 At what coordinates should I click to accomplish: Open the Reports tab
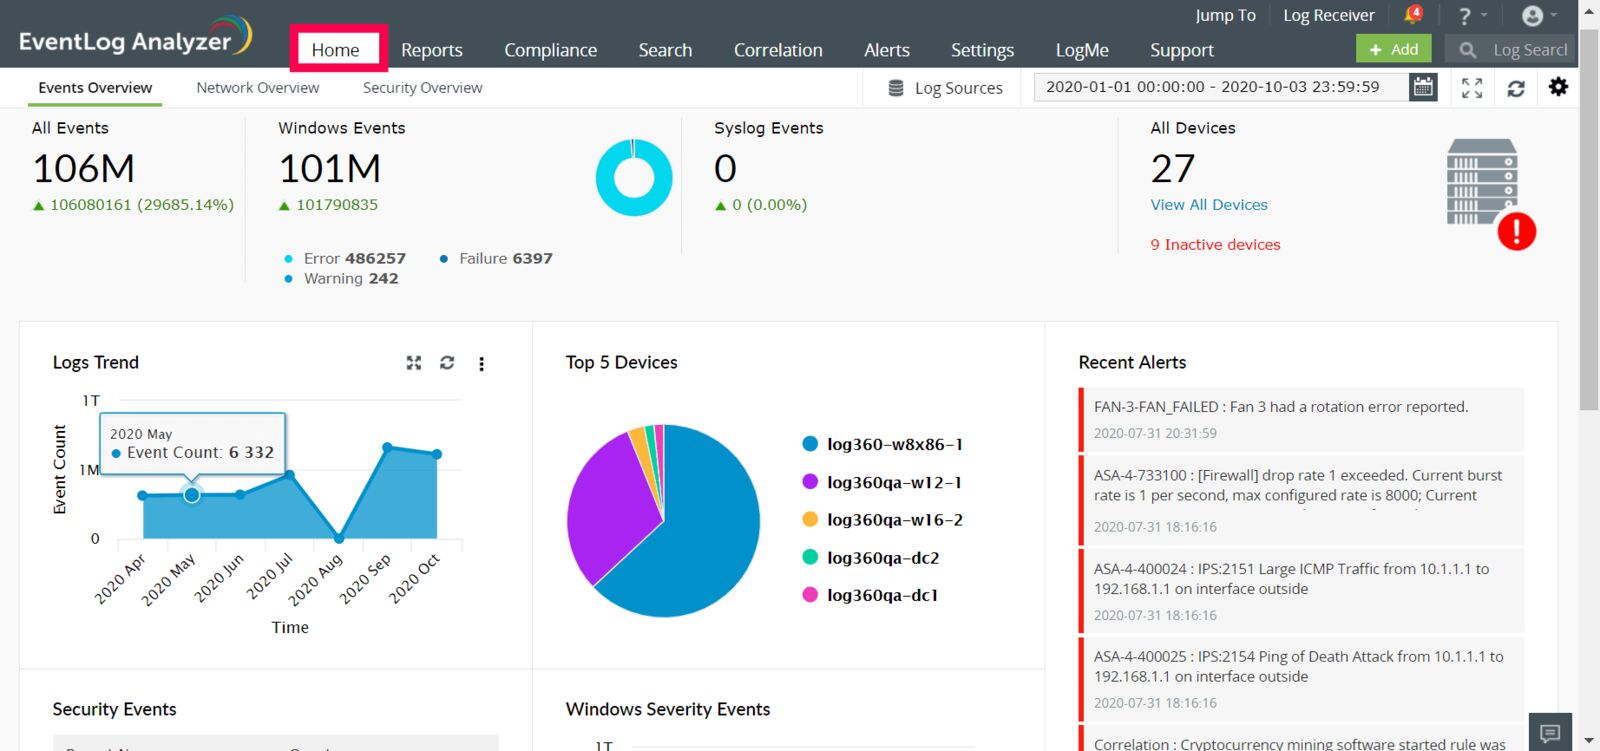[432, 50]
